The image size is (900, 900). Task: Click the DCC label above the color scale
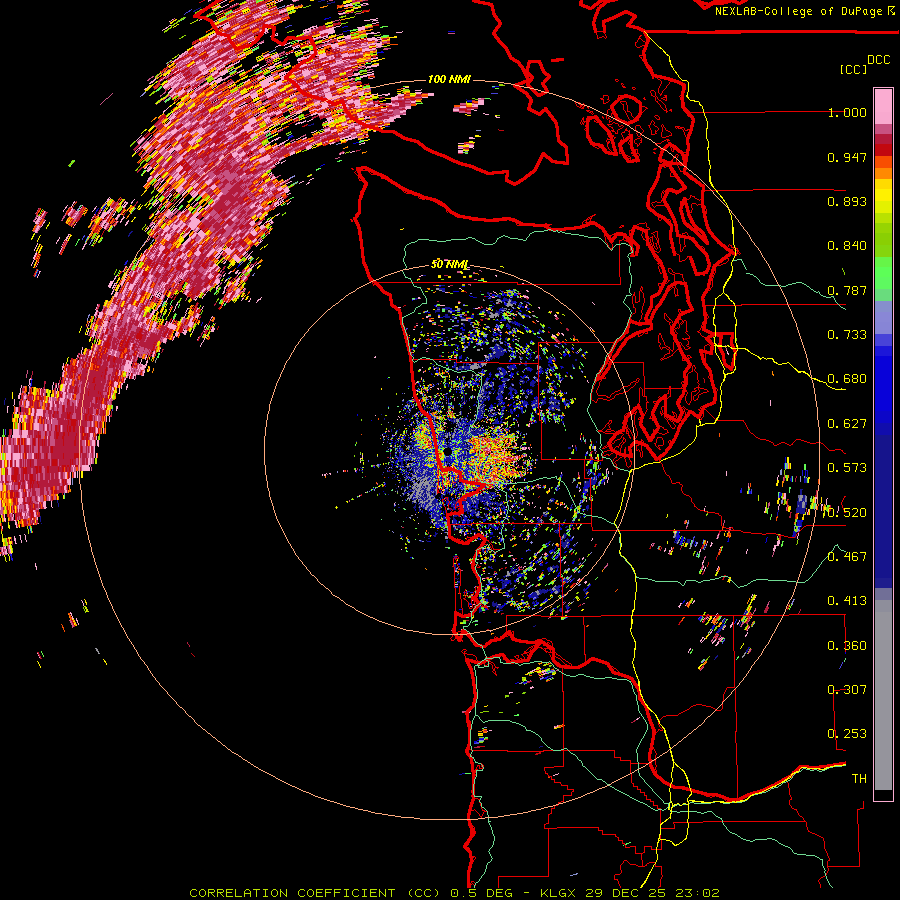tap(878, 59)
